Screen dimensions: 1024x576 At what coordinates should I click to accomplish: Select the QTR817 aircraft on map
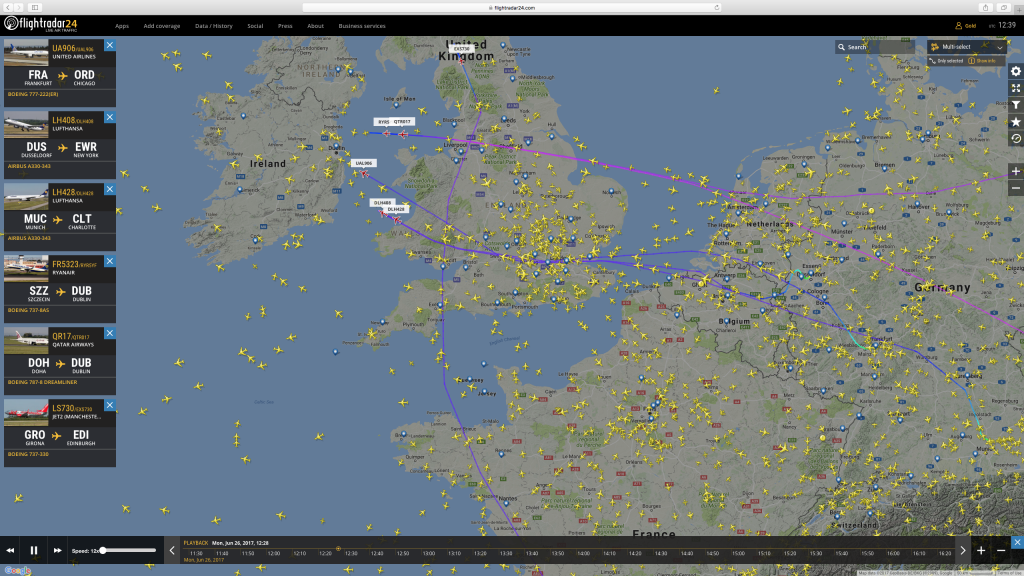coord(404,134)
